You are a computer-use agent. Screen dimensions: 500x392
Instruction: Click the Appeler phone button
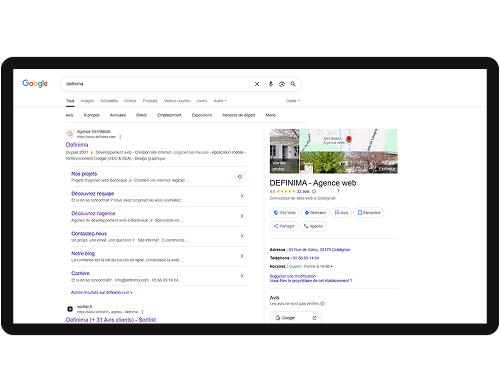313,226
